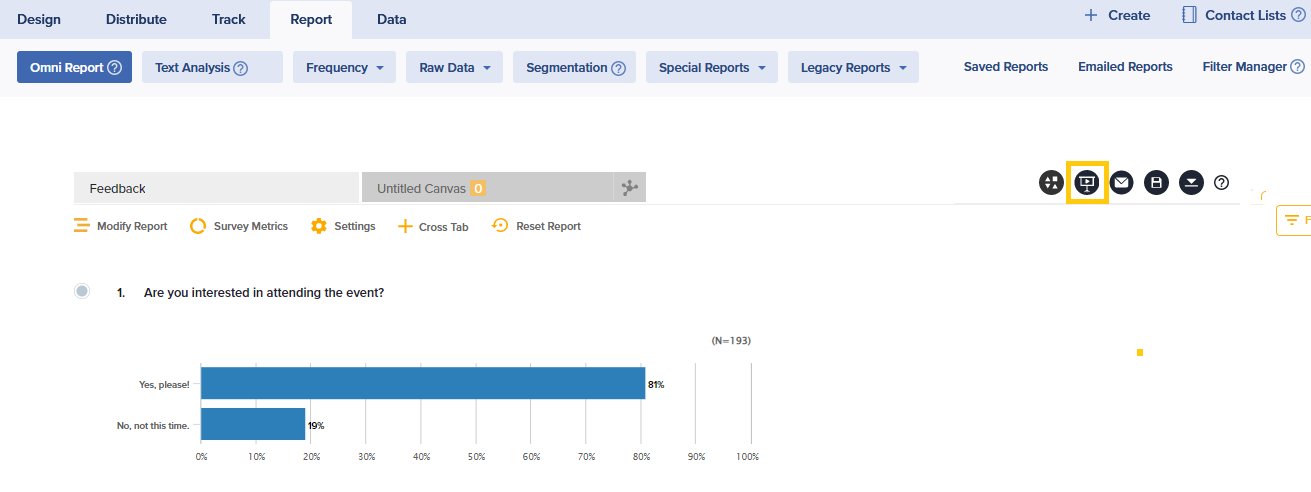Viewport: 1311px width, 492px height.
Task: Click the shapes layout icon in report toolbar
Action: [x=1051, y=183]
